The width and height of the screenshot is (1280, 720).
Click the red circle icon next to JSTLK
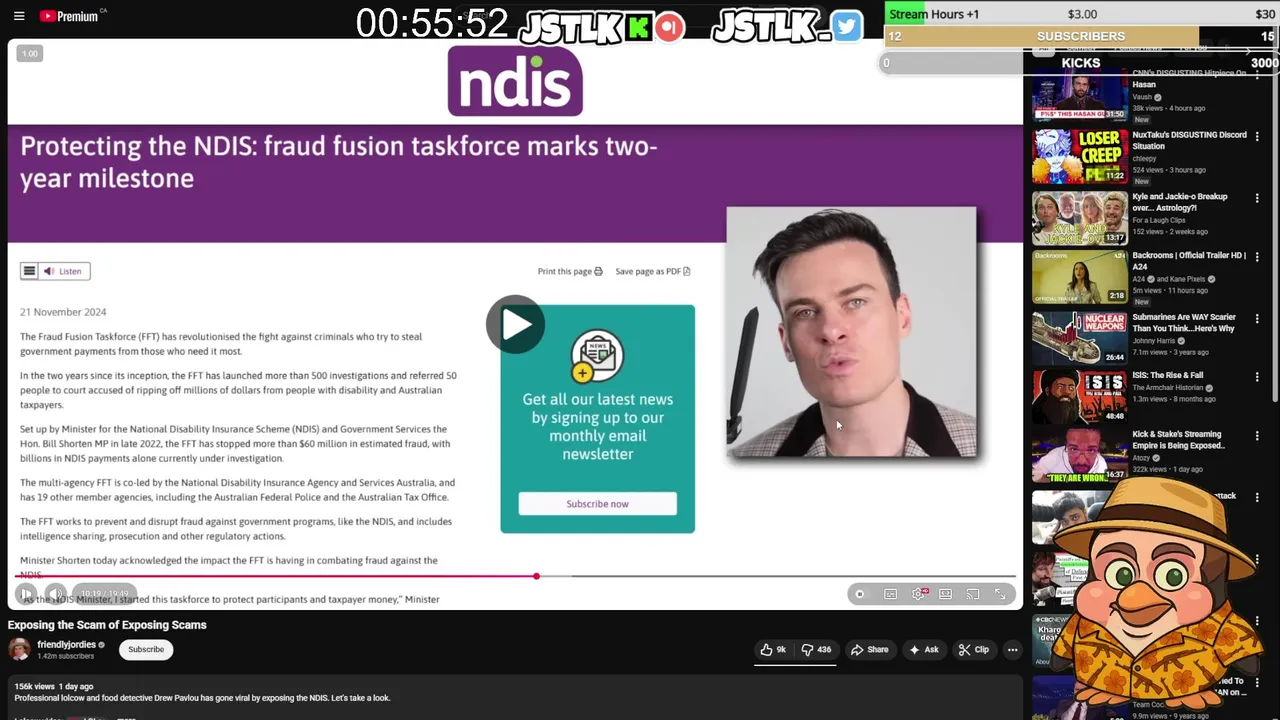(x=670, y=27)
